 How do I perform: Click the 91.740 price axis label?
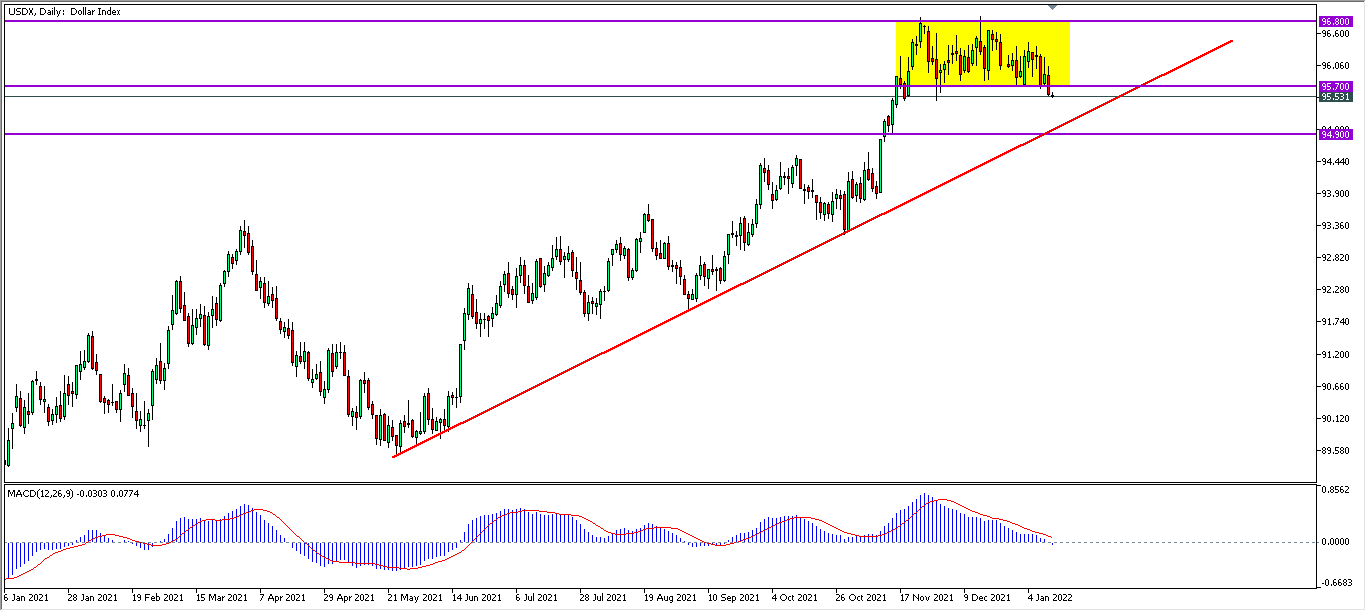coord(1338,321)
